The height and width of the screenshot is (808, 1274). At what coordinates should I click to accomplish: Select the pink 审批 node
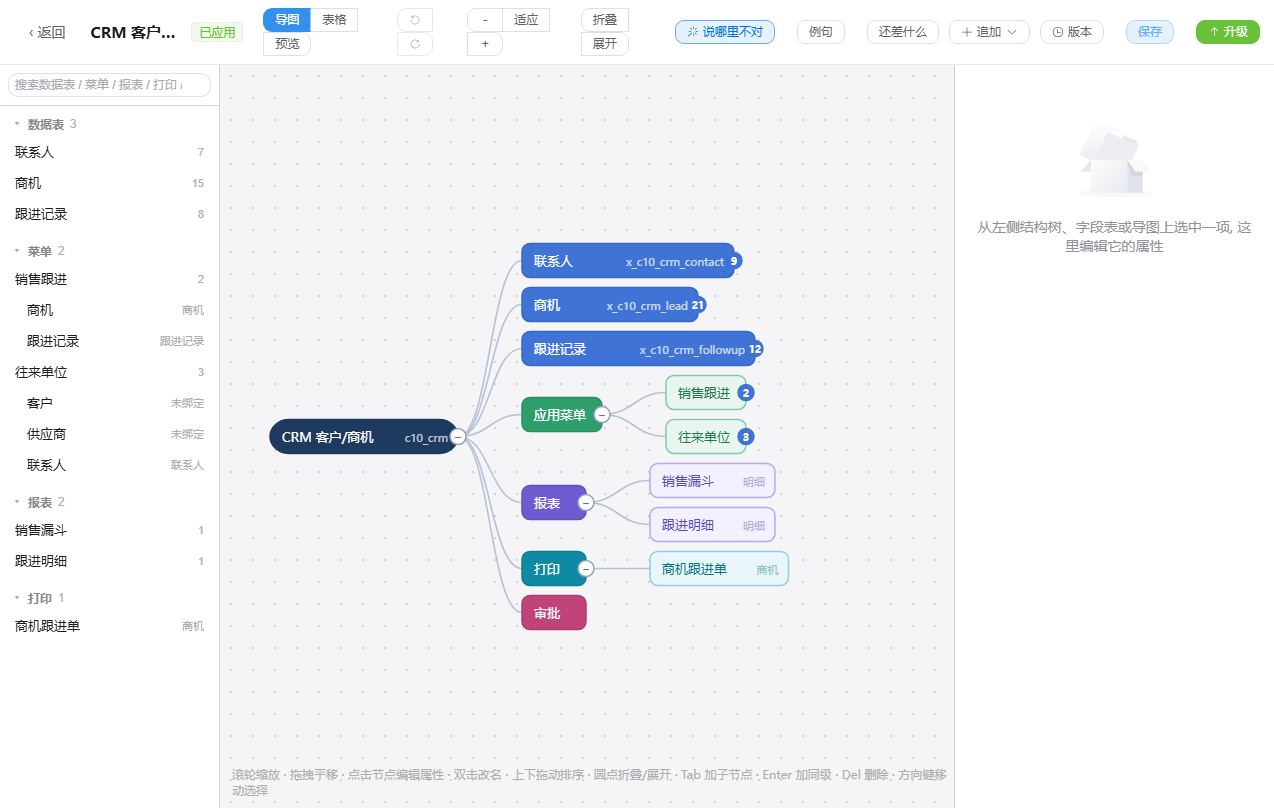(553, 613)
